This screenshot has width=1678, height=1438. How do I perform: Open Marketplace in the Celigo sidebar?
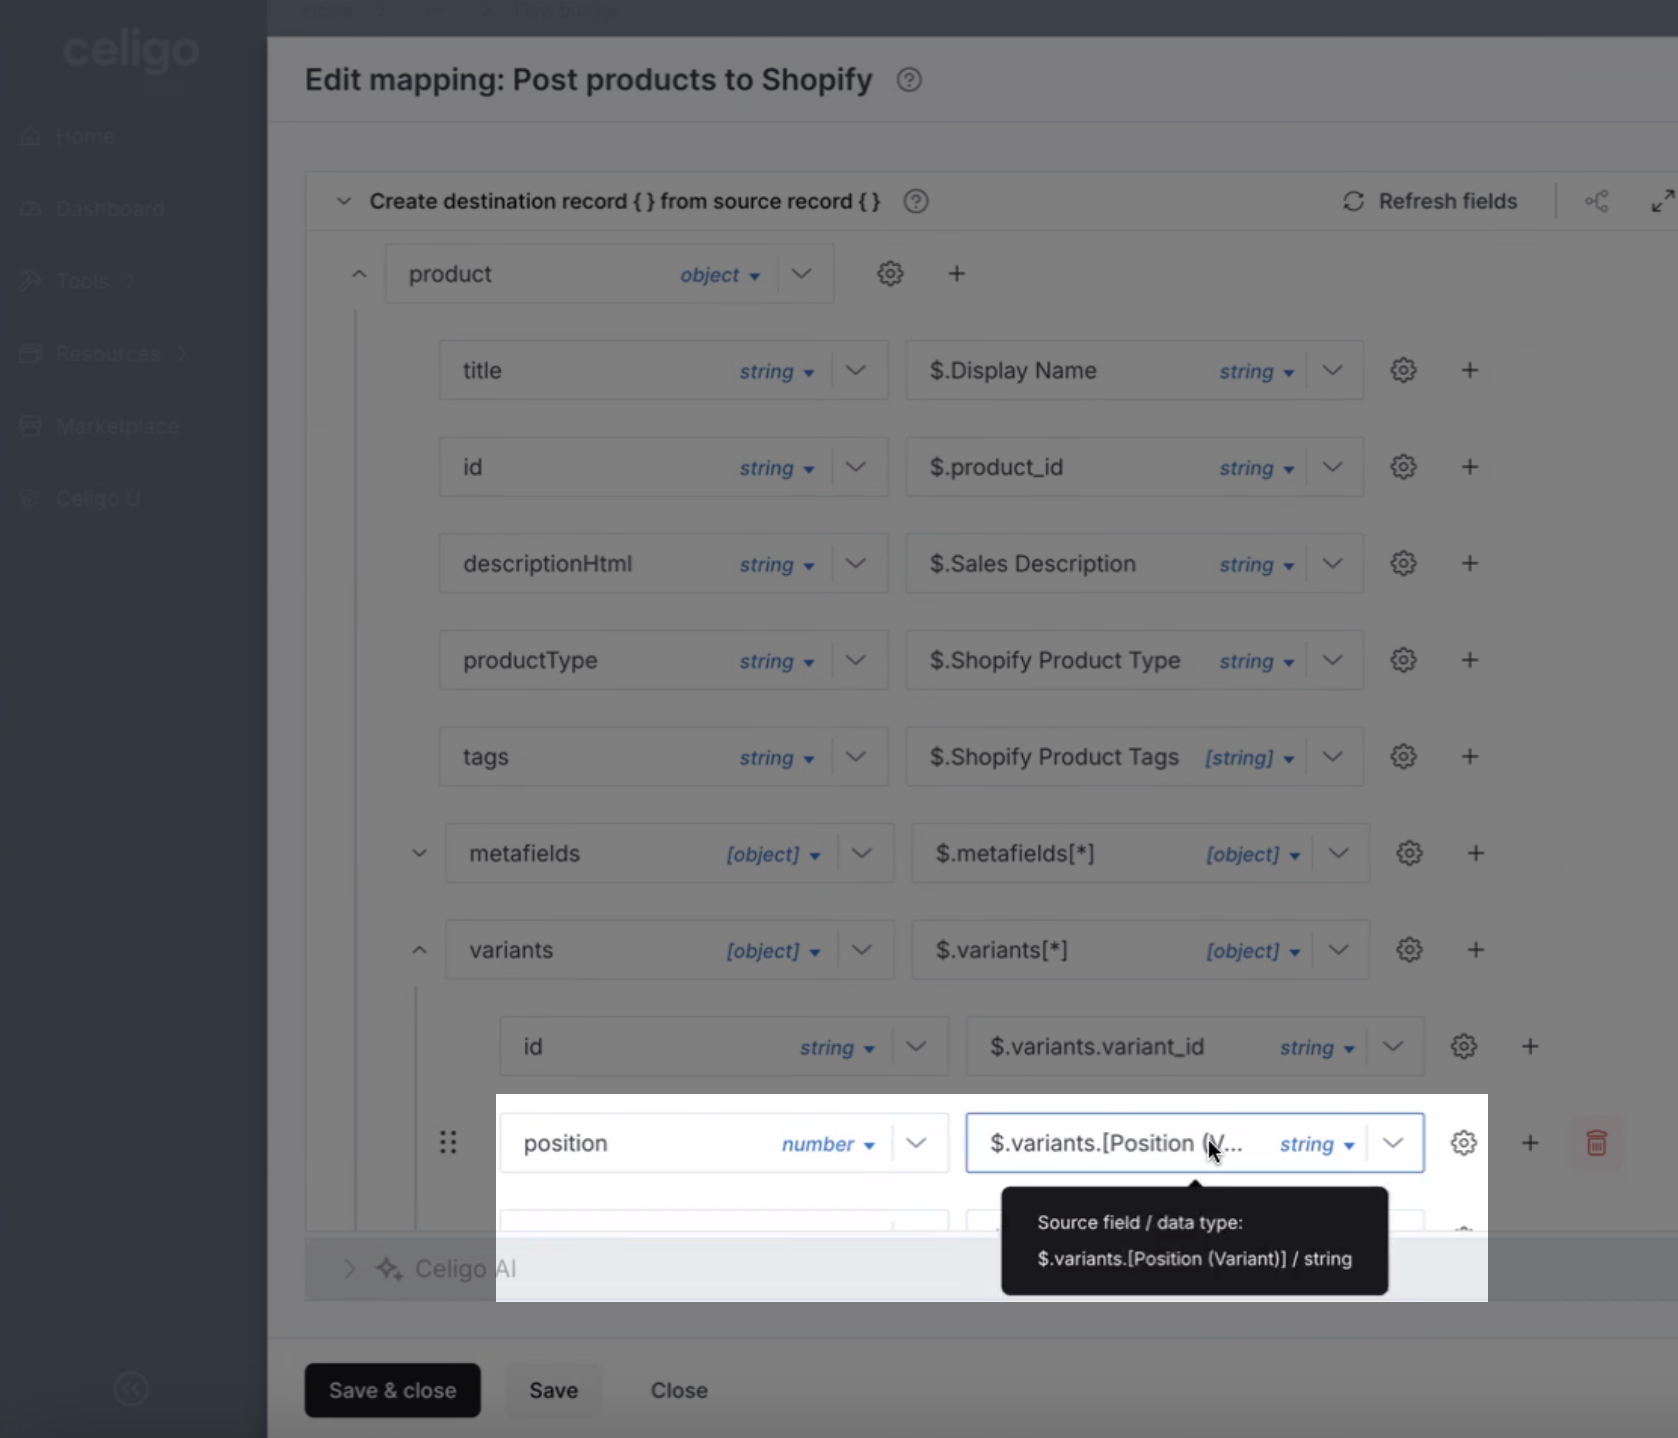pyautogui.click(x=99, y=427)
